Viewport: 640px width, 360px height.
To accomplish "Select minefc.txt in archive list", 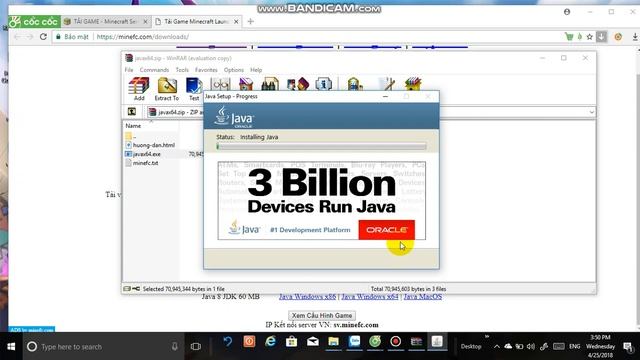I will (142, 163).
